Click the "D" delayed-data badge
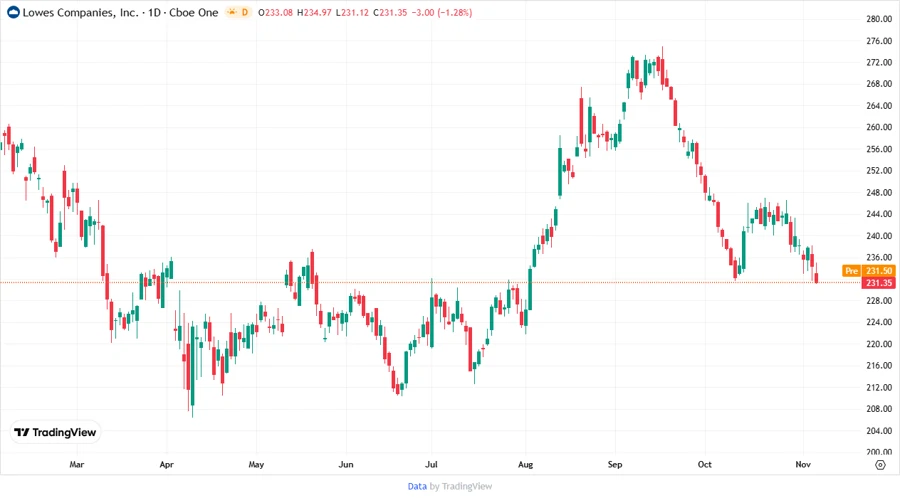 coord(245,12)
